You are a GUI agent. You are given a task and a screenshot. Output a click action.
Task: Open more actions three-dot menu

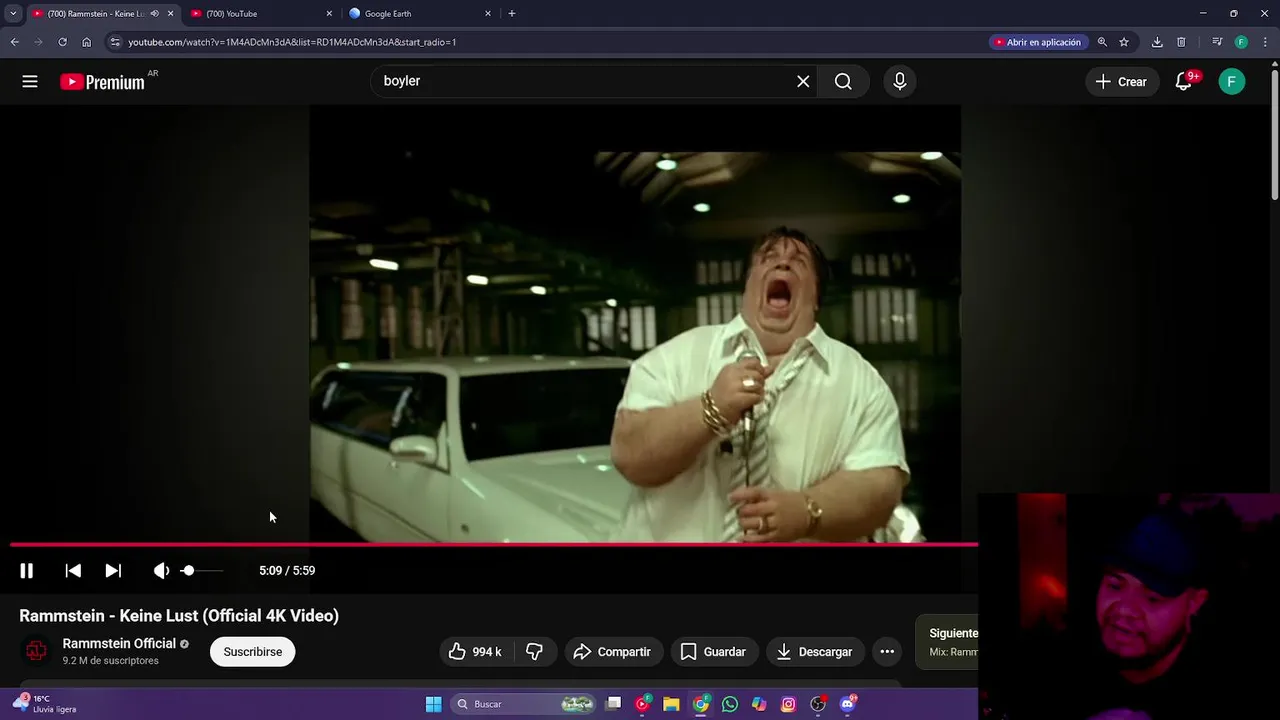click(x=887, y=652)
